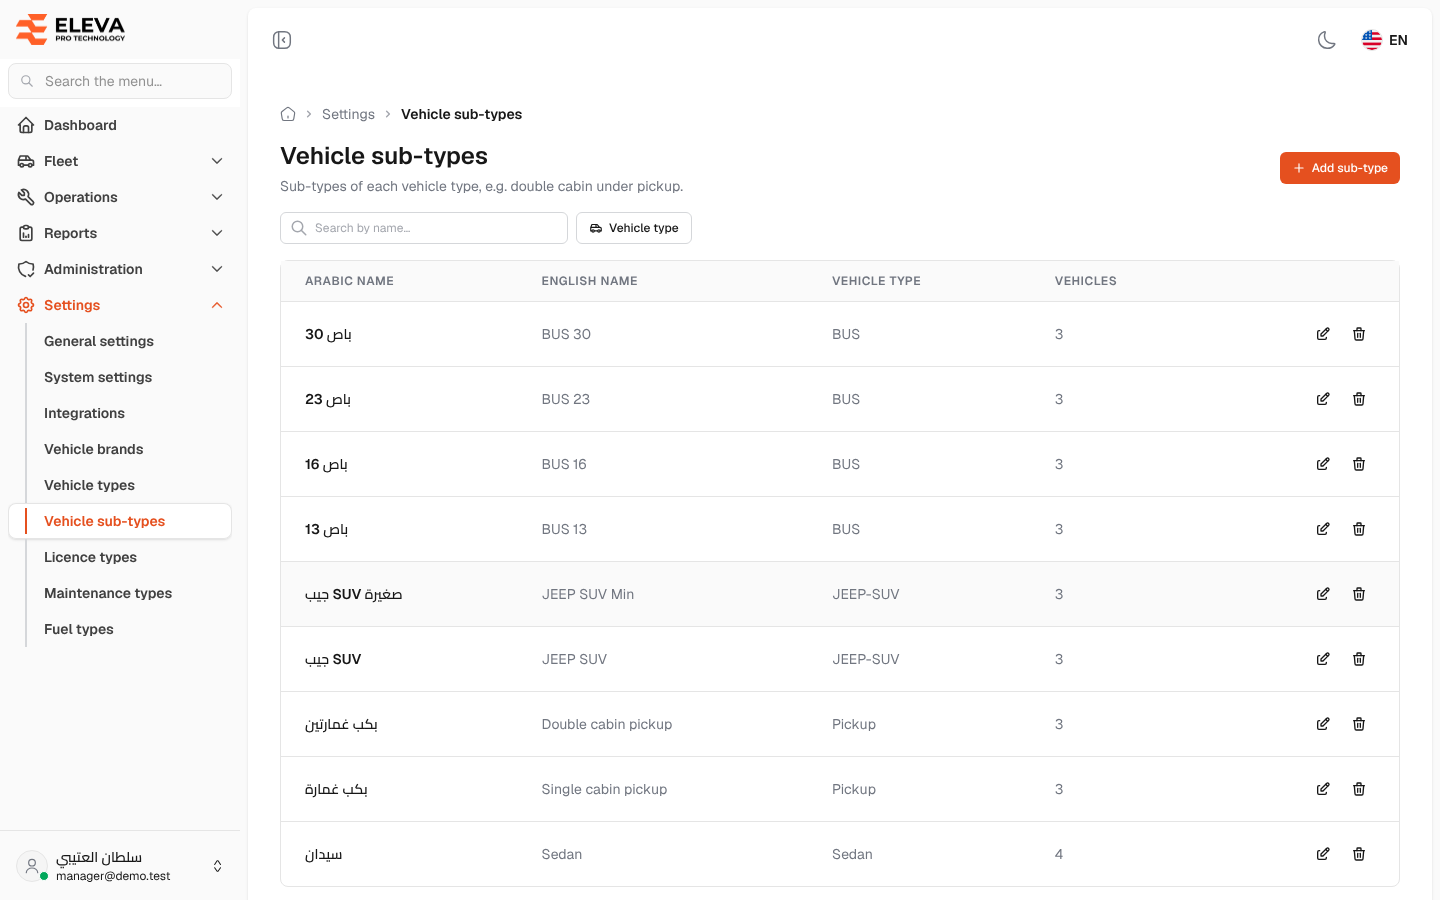Collapse the sidebar panel icon
1440x900 pixels.
tap(282, 40)
